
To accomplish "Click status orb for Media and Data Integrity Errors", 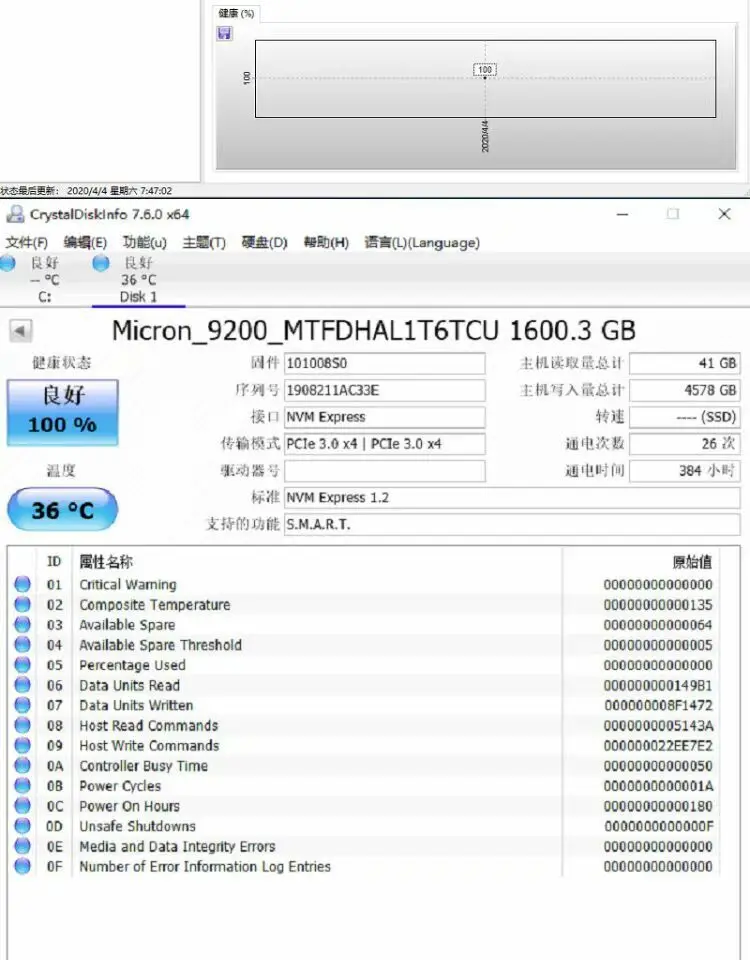I will pyautogui.click(x=23, y=846).
